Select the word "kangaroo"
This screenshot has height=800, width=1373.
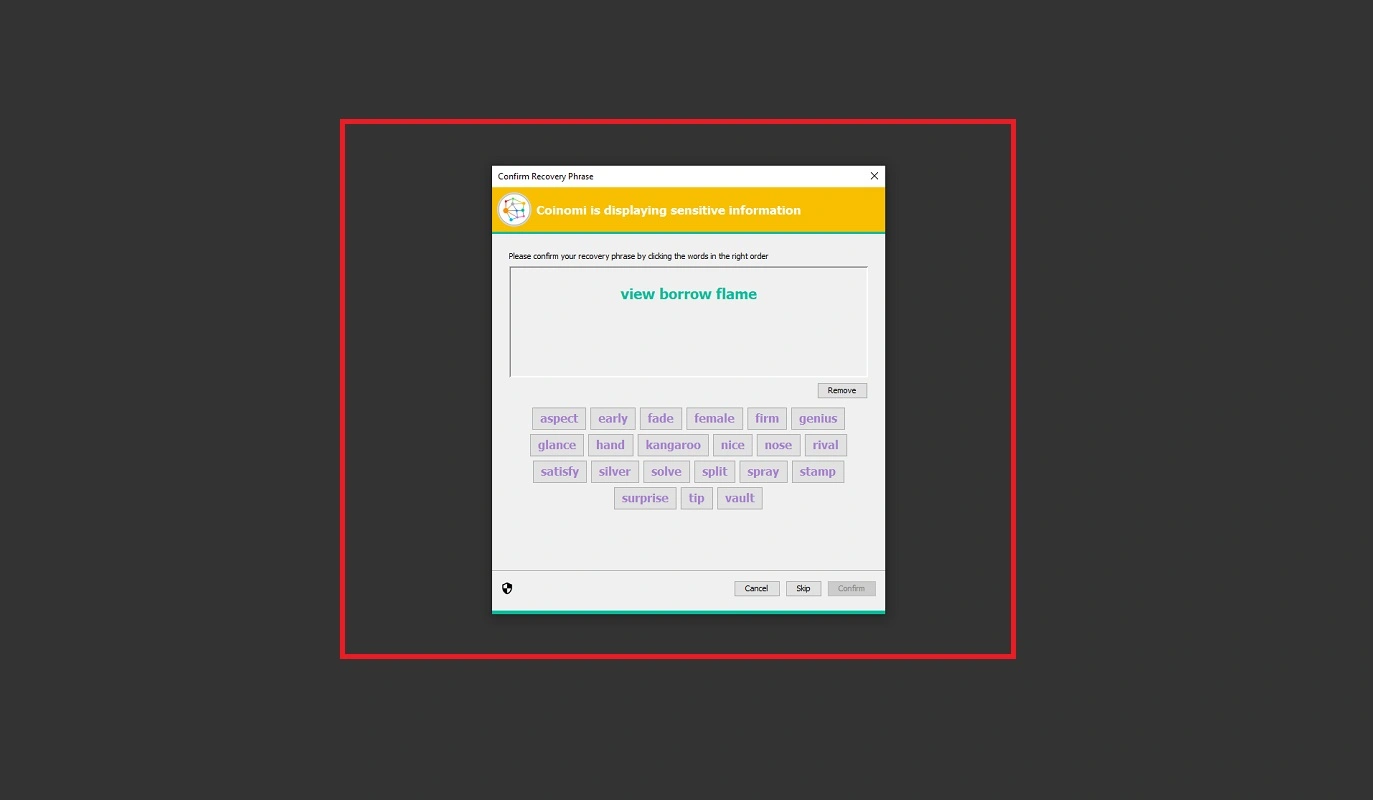[x=673, y=445]
